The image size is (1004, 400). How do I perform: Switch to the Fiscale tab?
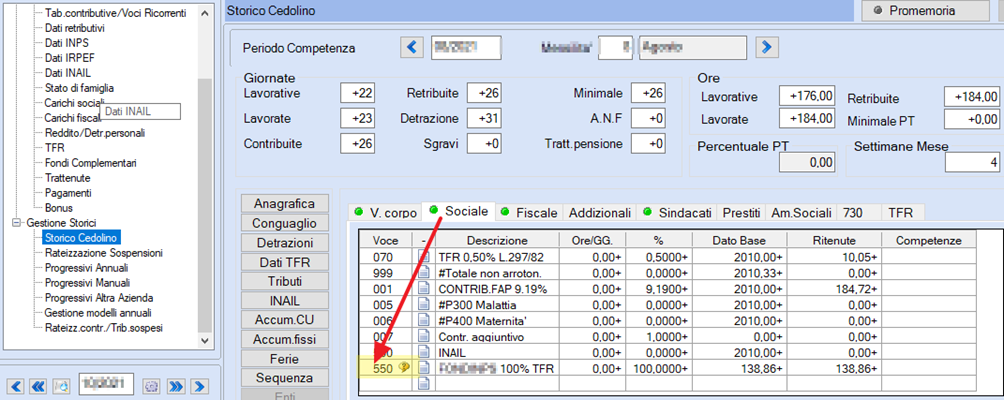[529, 212]
